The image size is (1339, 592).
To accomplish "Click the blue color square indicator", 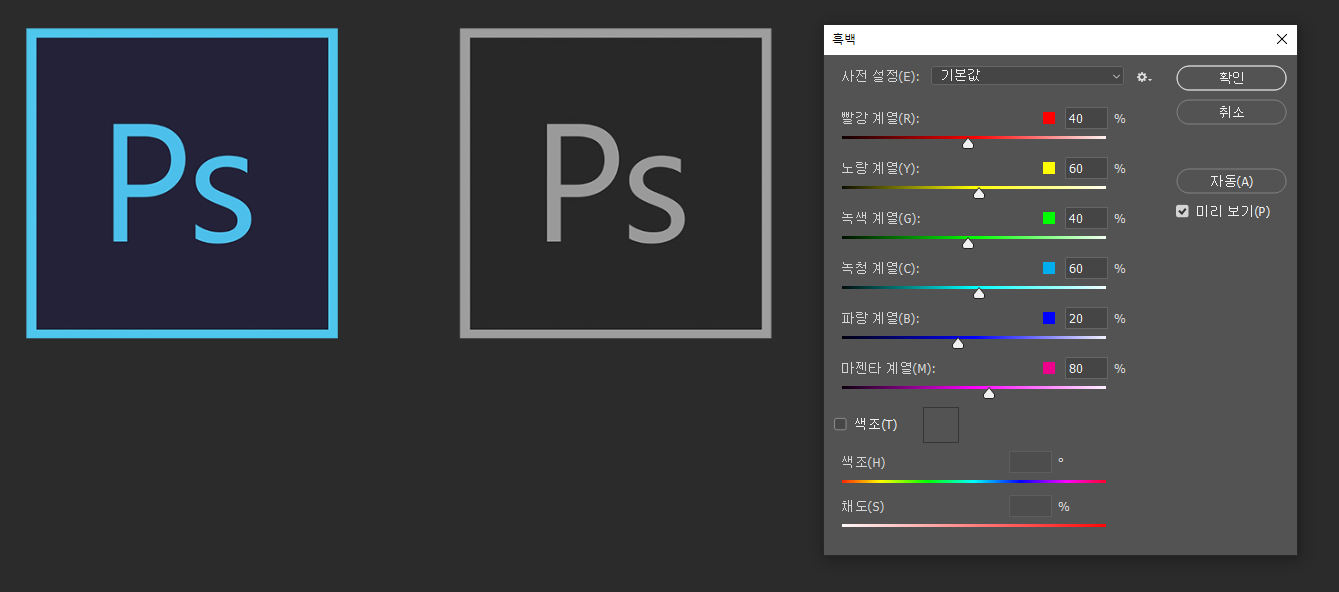I will (1049, 318).
